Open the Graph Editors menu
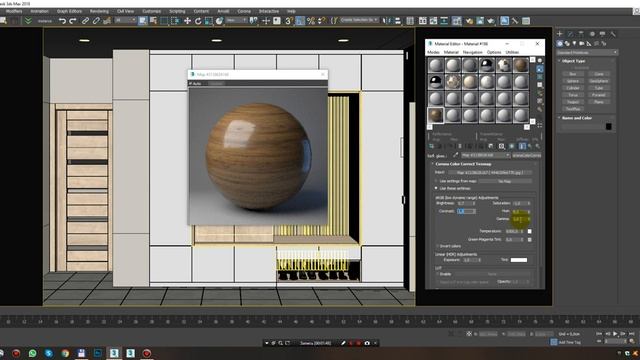The height and width of the screenshot is (360, 640). click(69, 11)
